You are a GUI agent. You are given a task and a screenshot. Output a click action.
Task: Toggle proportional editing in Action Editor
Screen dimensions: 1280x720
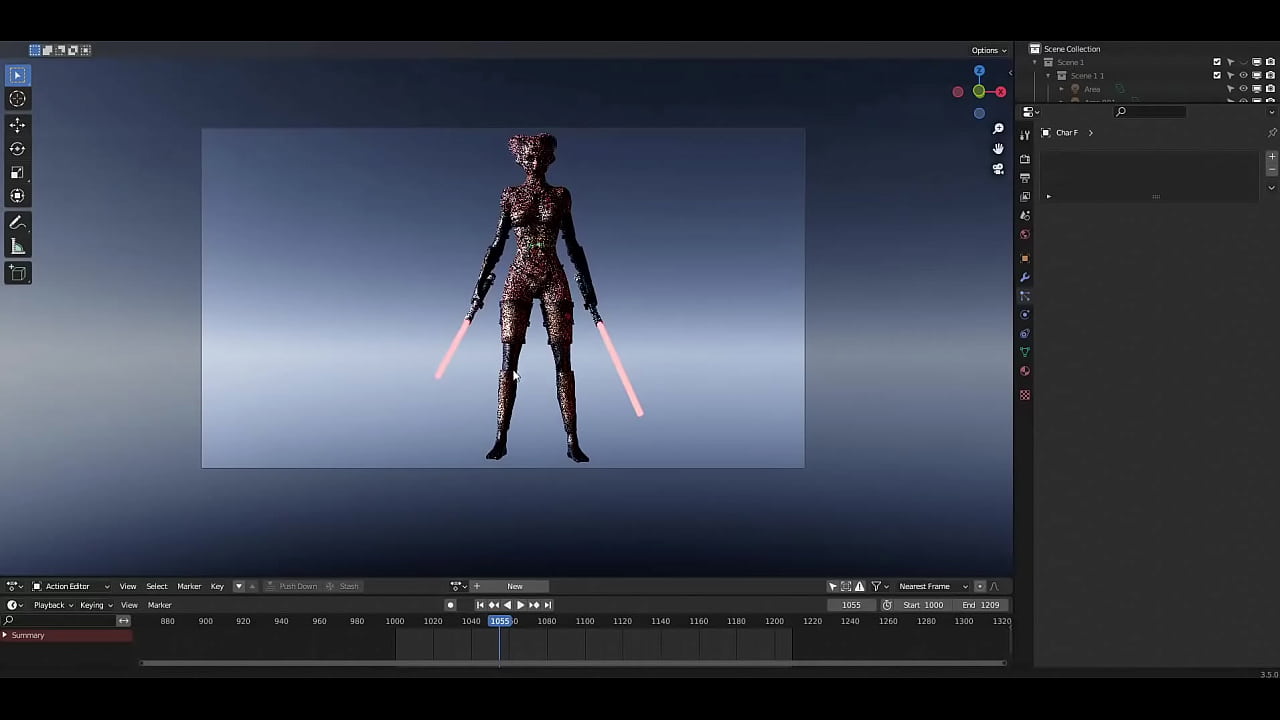click(979, 587)
